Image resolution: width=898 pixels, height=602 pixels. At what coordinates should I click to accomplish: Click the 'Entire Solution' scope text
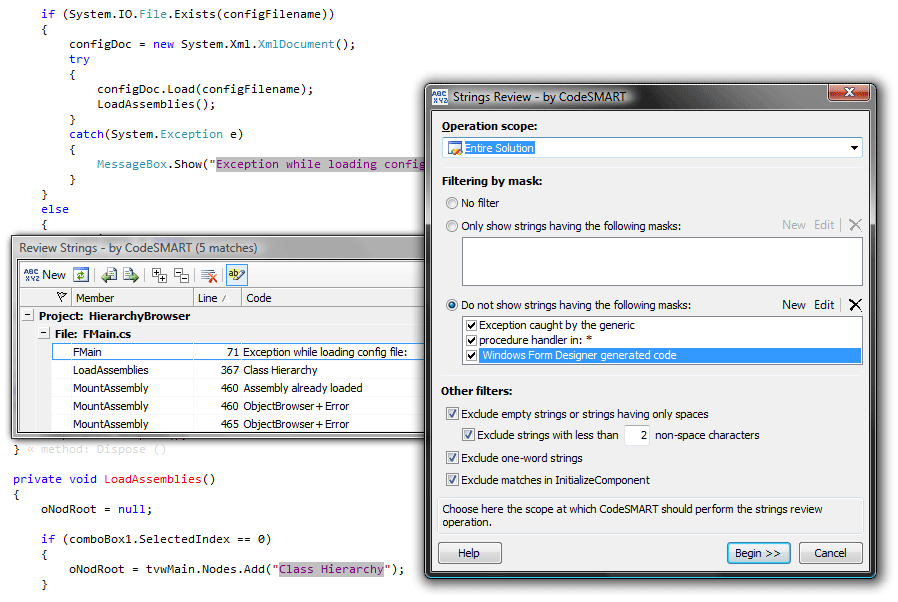click(499, 148)
